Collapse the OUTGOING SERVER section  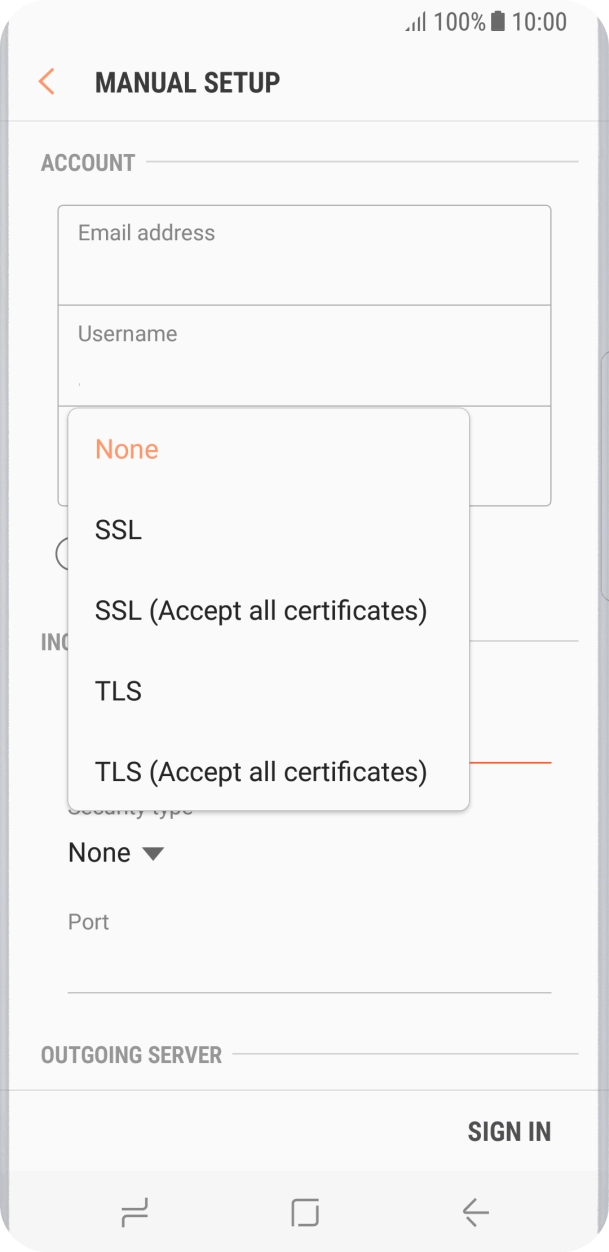click(131, 1054)
